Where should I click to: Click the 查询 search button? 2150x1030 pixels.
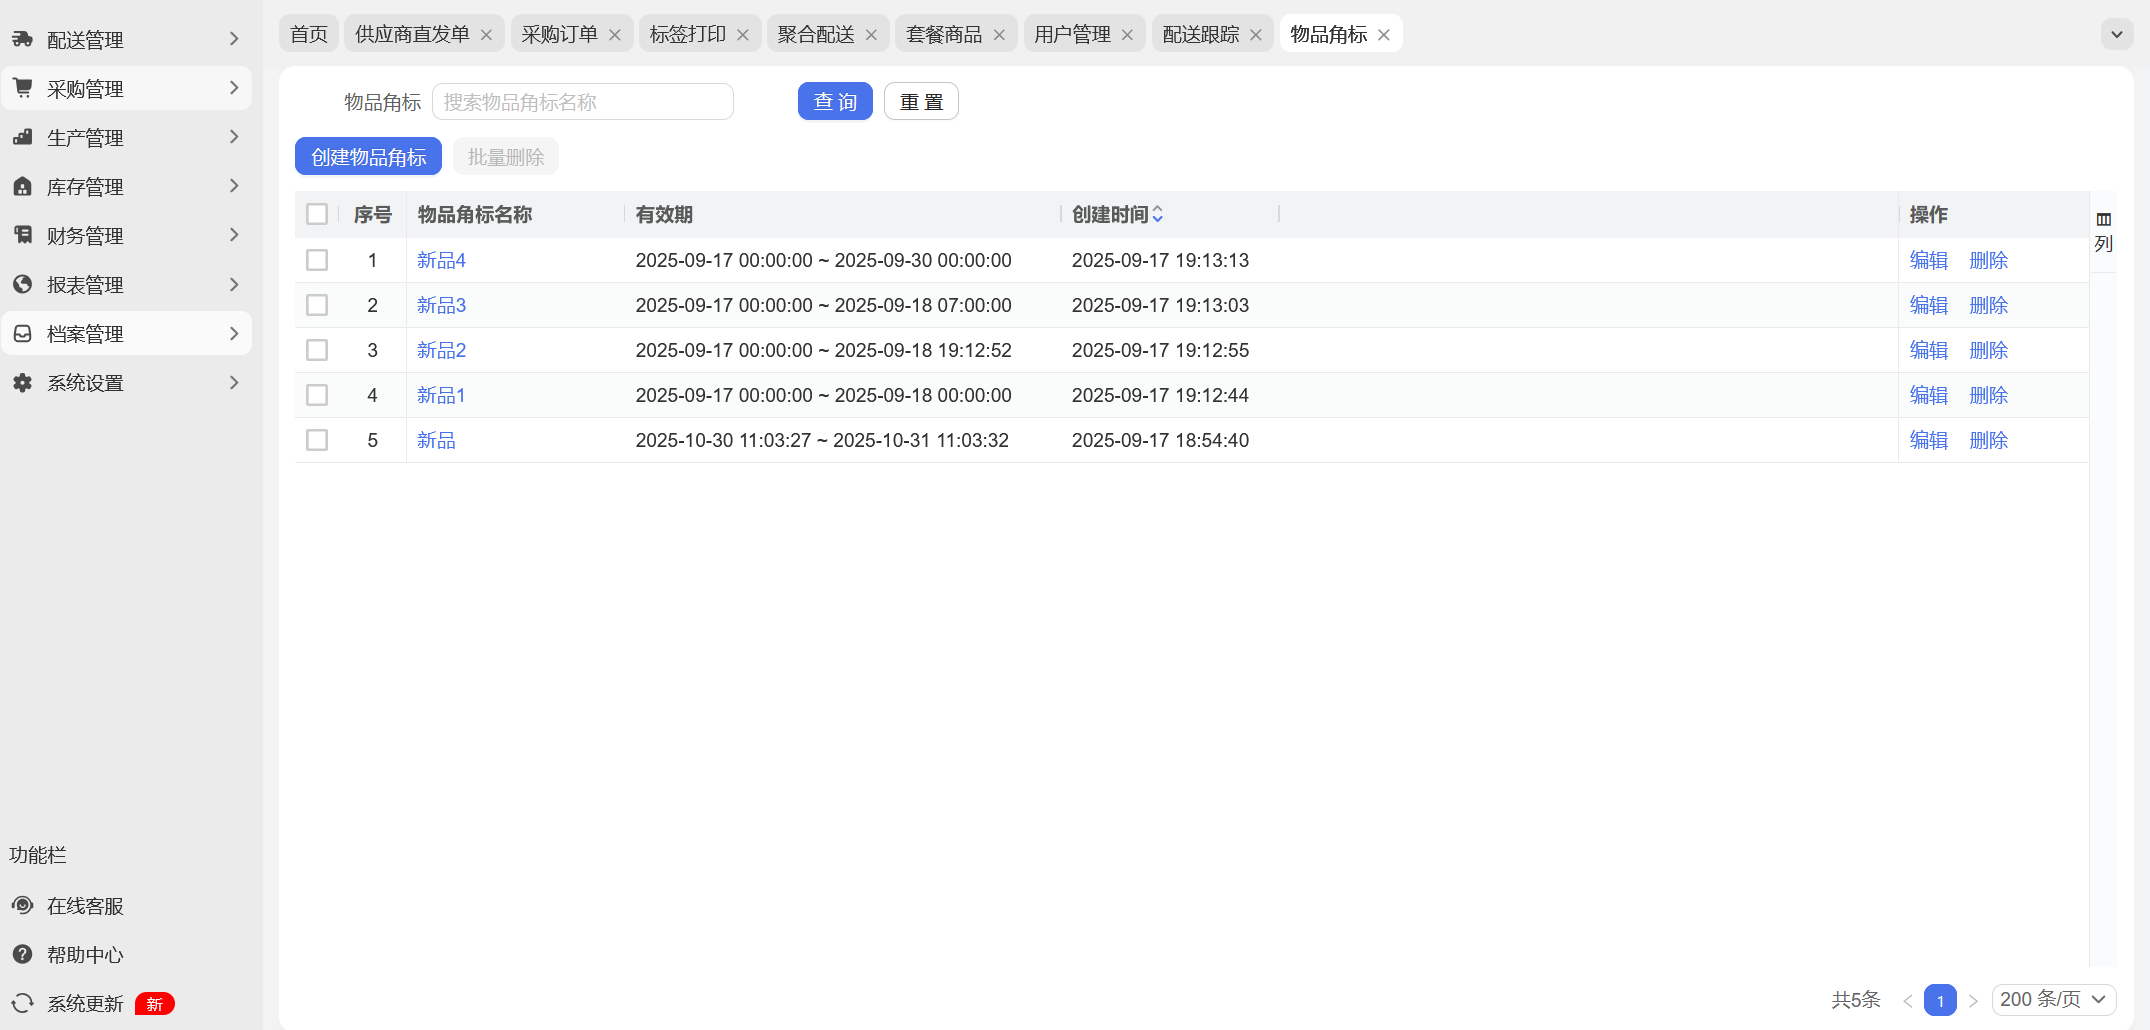(x=835, y=102)
